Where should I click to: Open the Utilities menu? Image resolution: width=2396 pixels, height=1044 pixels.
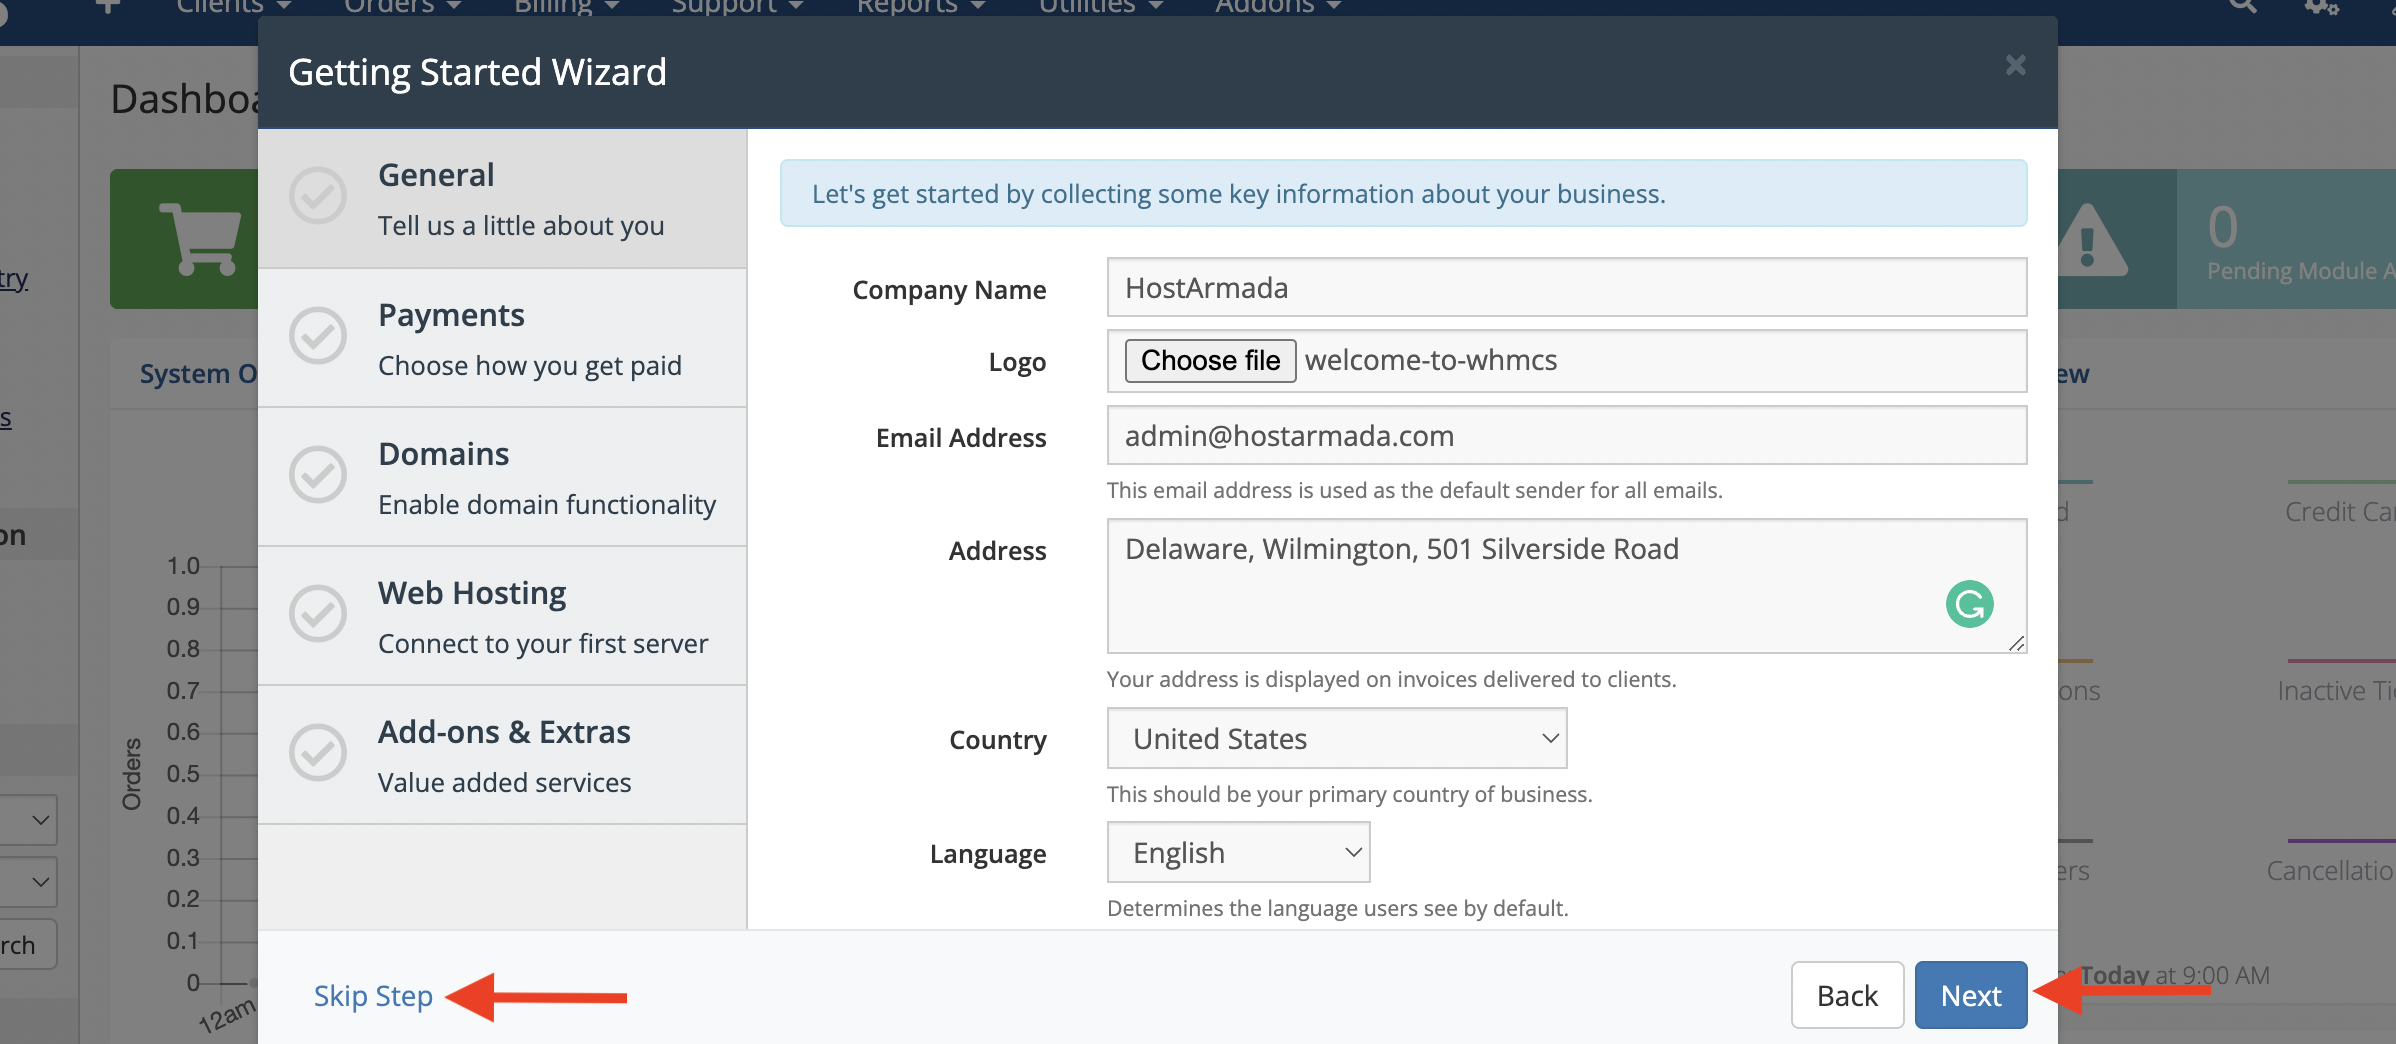point(1101,7)
